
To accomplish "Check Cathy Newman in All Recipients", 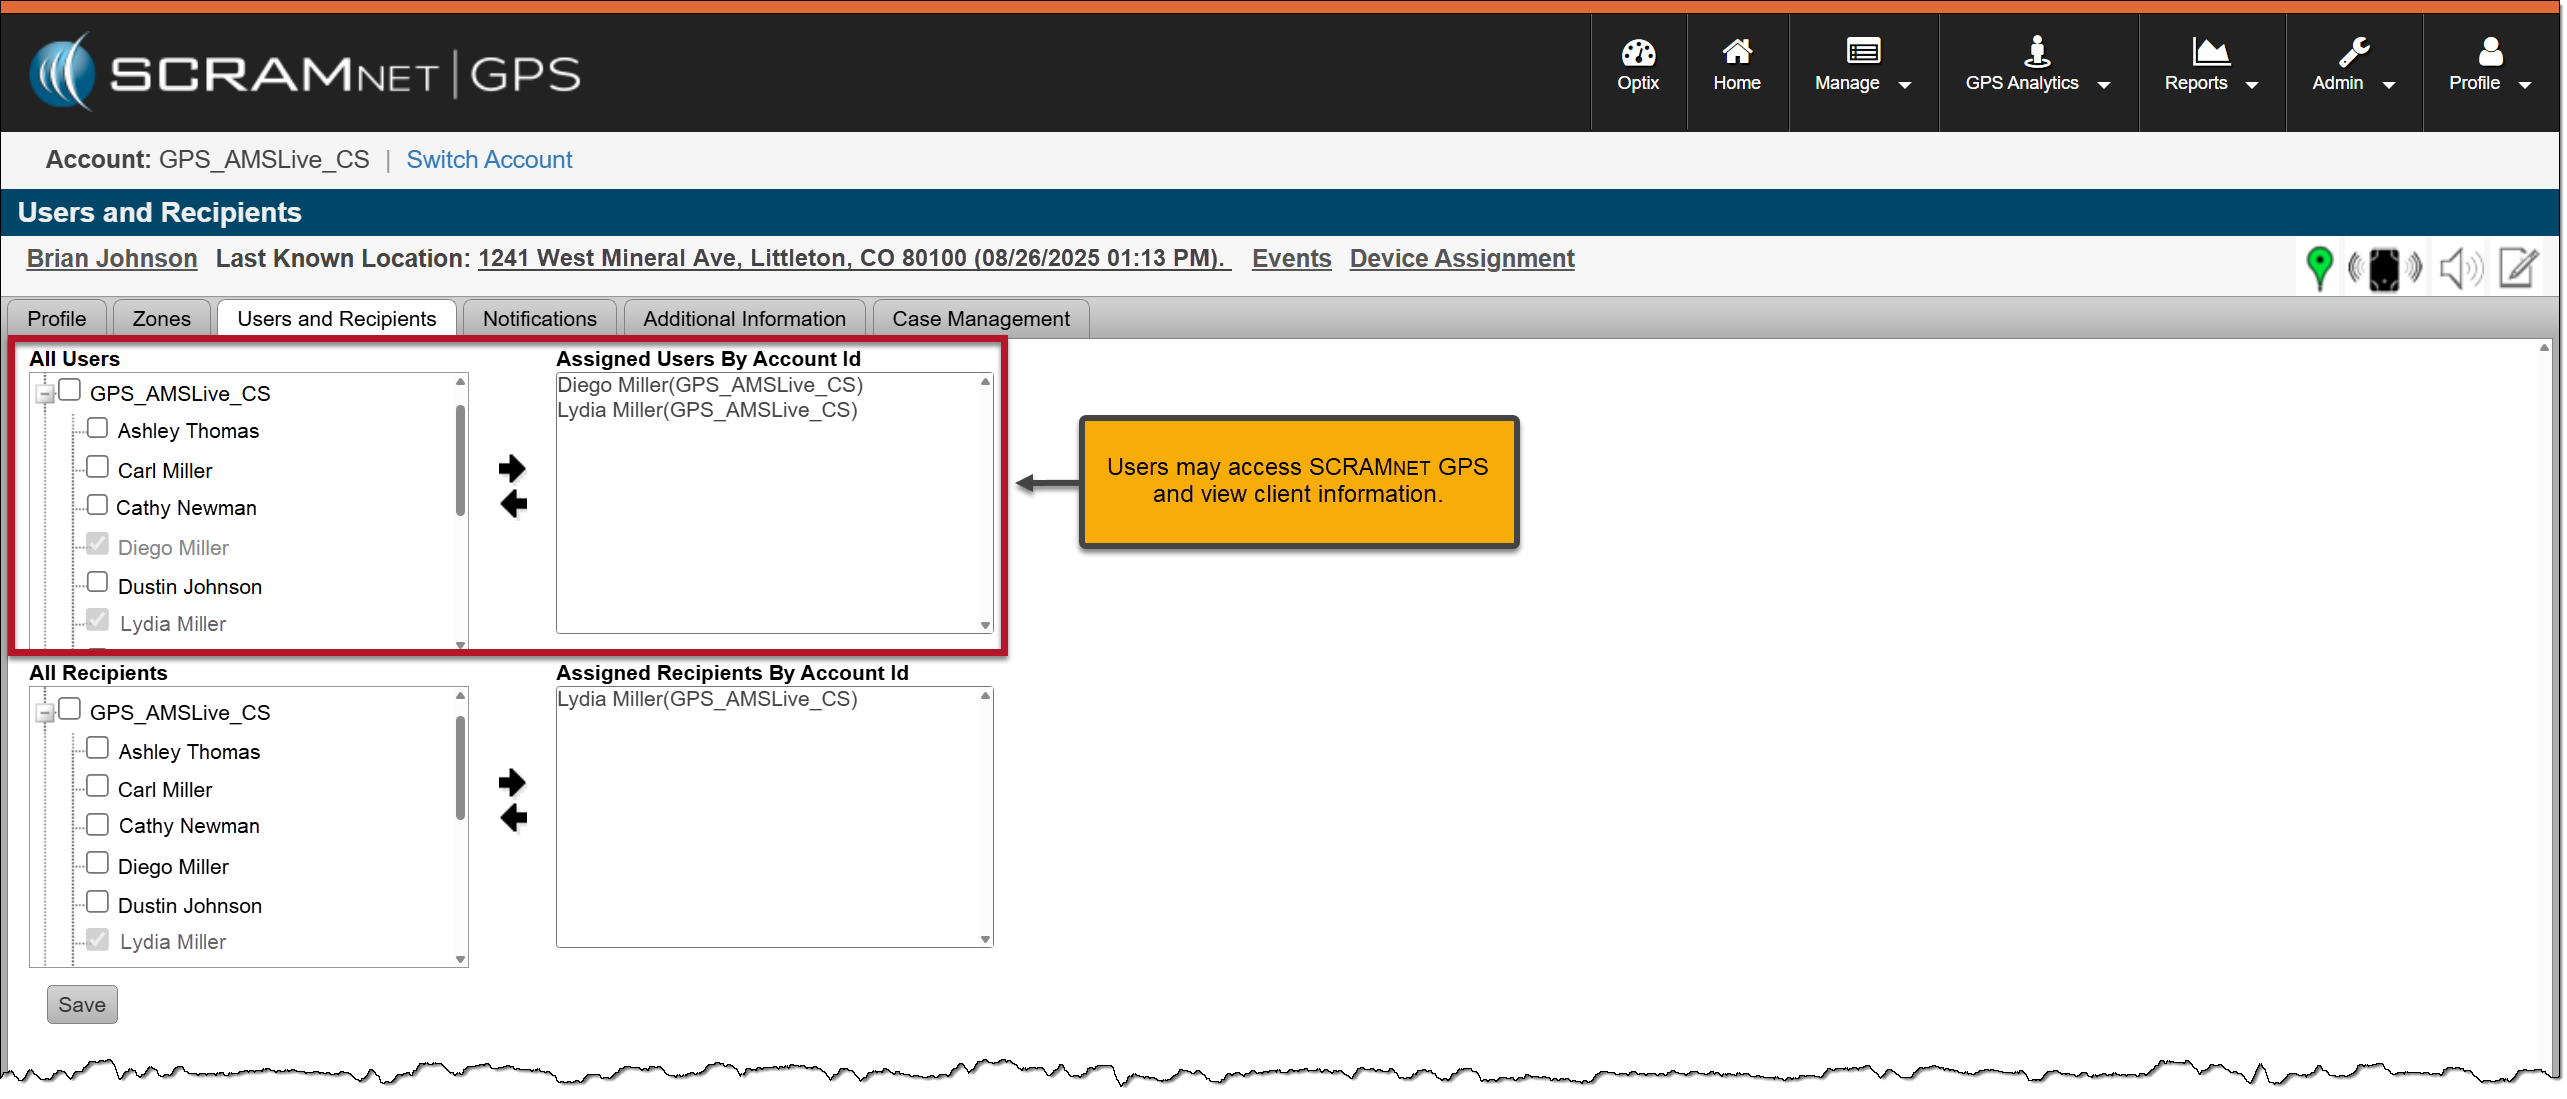I will pos(98,825).
